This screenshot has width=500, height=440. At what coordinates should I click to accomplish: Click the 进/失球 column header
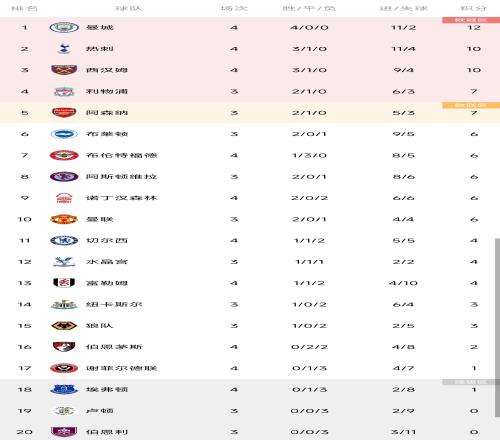(x=403, y=8)
